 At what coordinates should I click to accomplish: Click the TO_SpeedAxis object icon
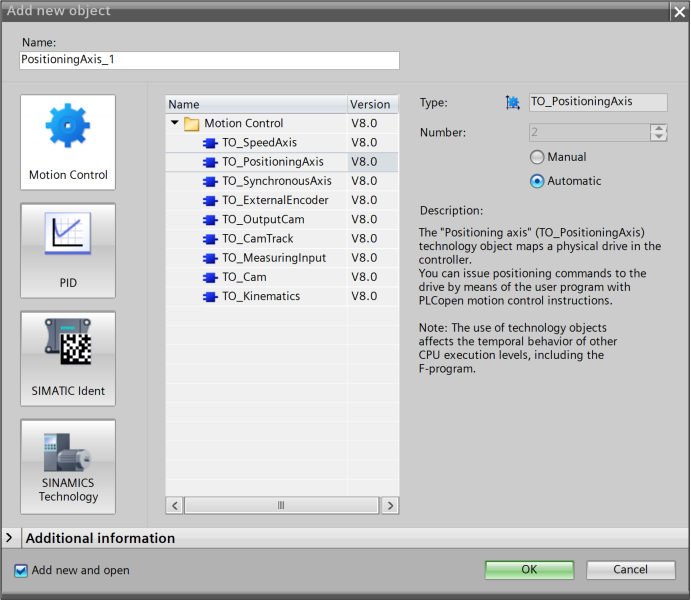click(210, 143)
